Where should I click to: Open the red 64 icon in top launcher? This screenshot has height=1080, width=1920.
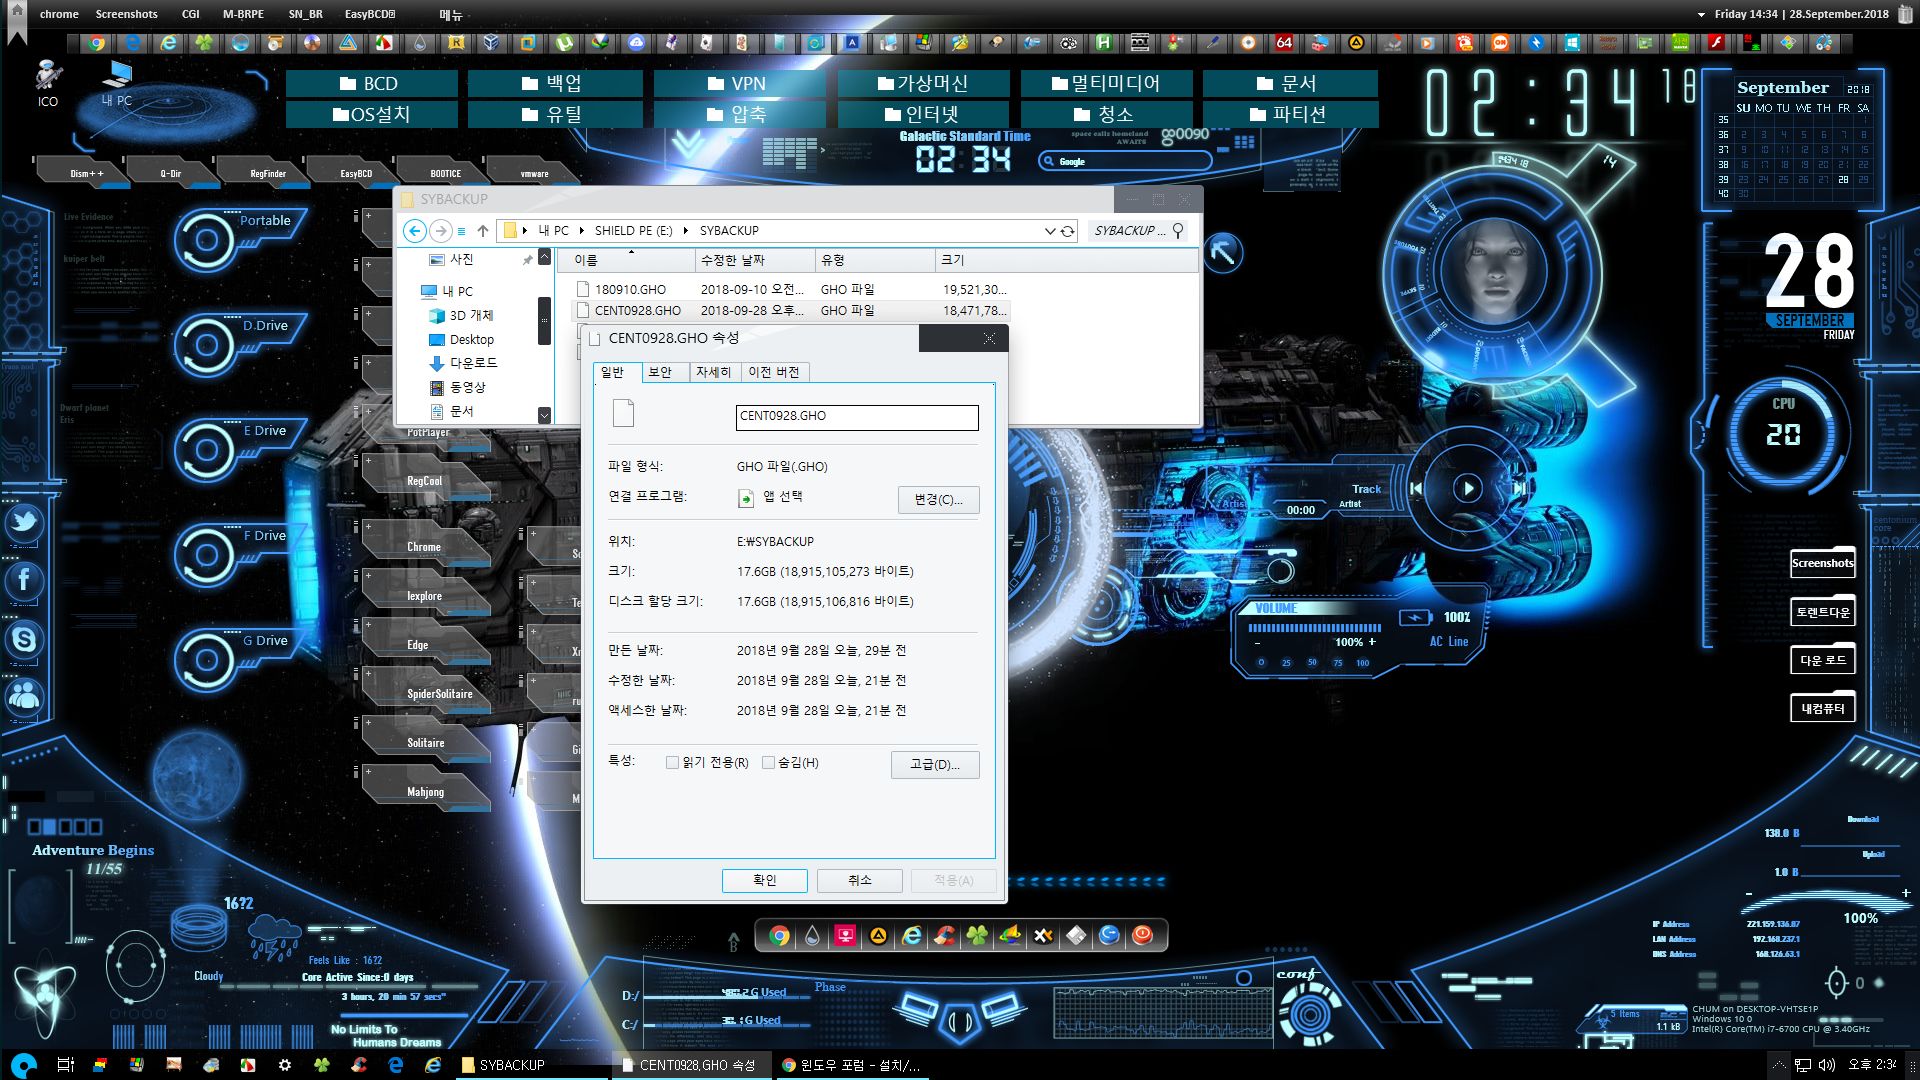point(1284,43)
